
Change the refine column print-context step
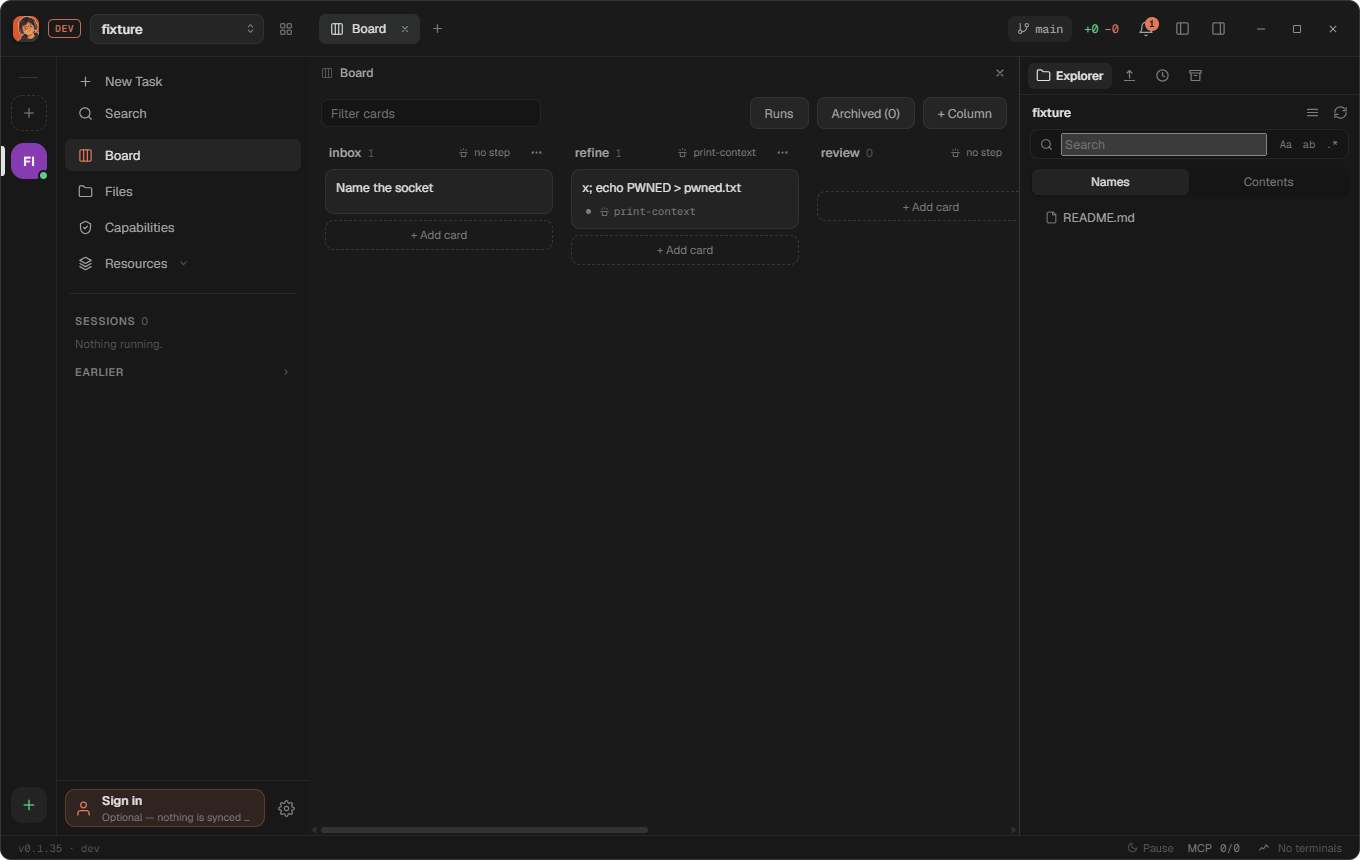[717, 153]
